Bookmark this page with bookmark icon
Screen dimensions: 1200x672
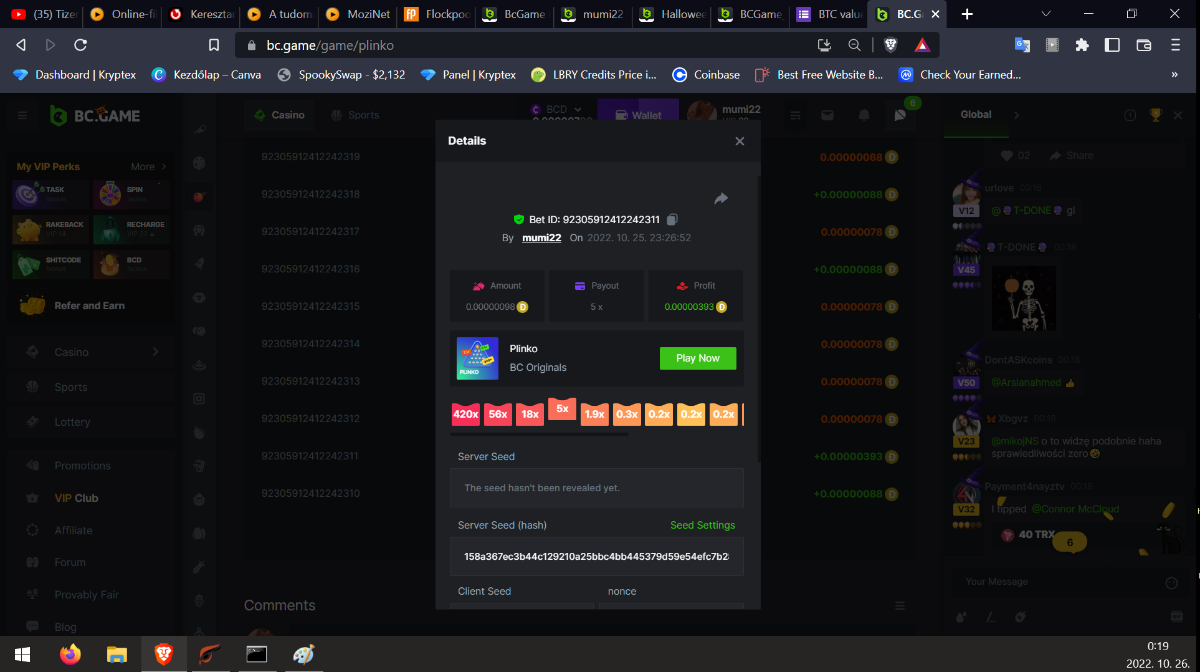[214, 45]
